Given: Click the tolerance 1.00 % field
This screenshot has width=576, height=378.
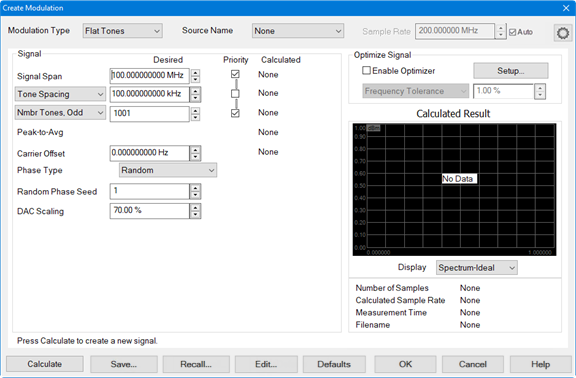Looking at the screenshot, I should pos(503,91).
